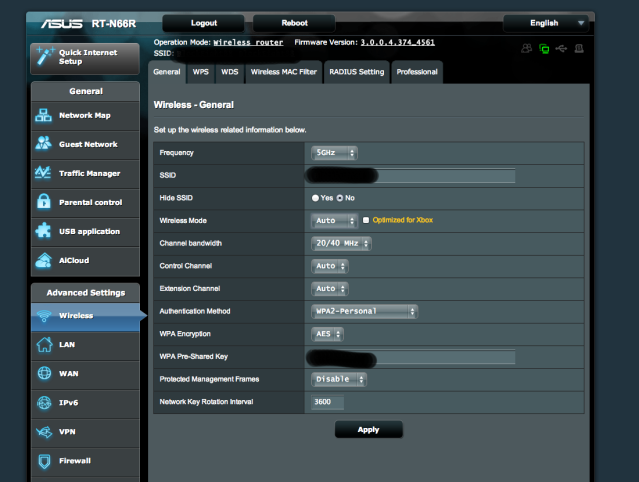Open the English language dropdown
The width and height of the screenshot is (639, 482).
pos(546,23)
